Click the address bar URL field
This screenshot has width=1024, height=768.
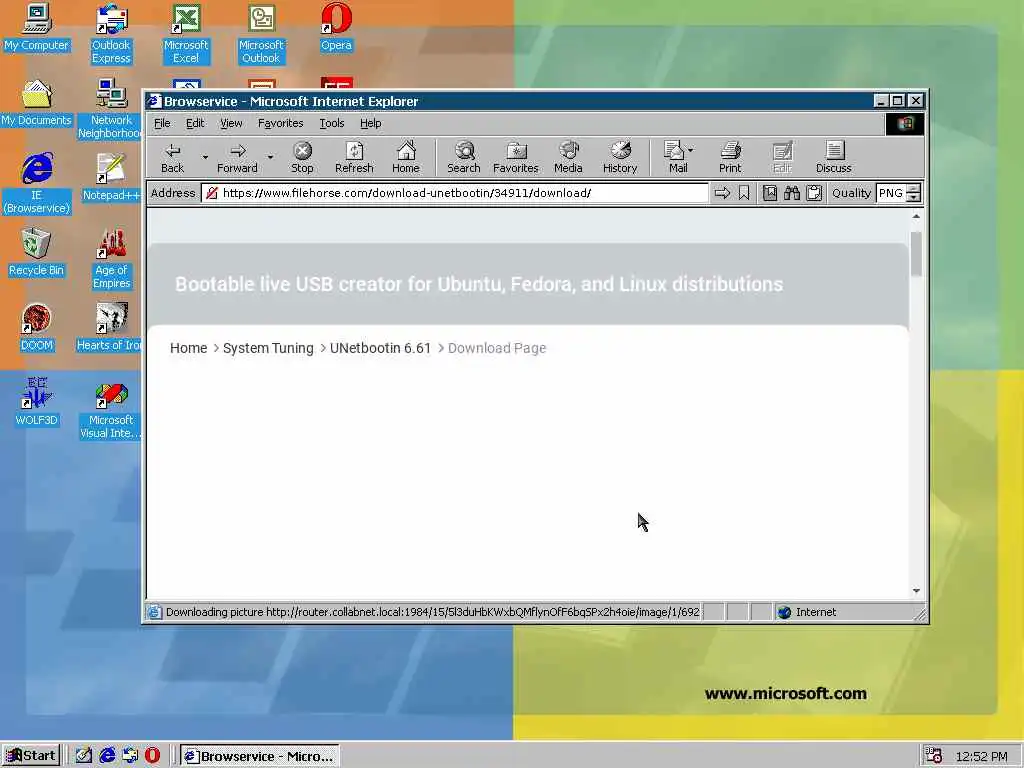455,193
